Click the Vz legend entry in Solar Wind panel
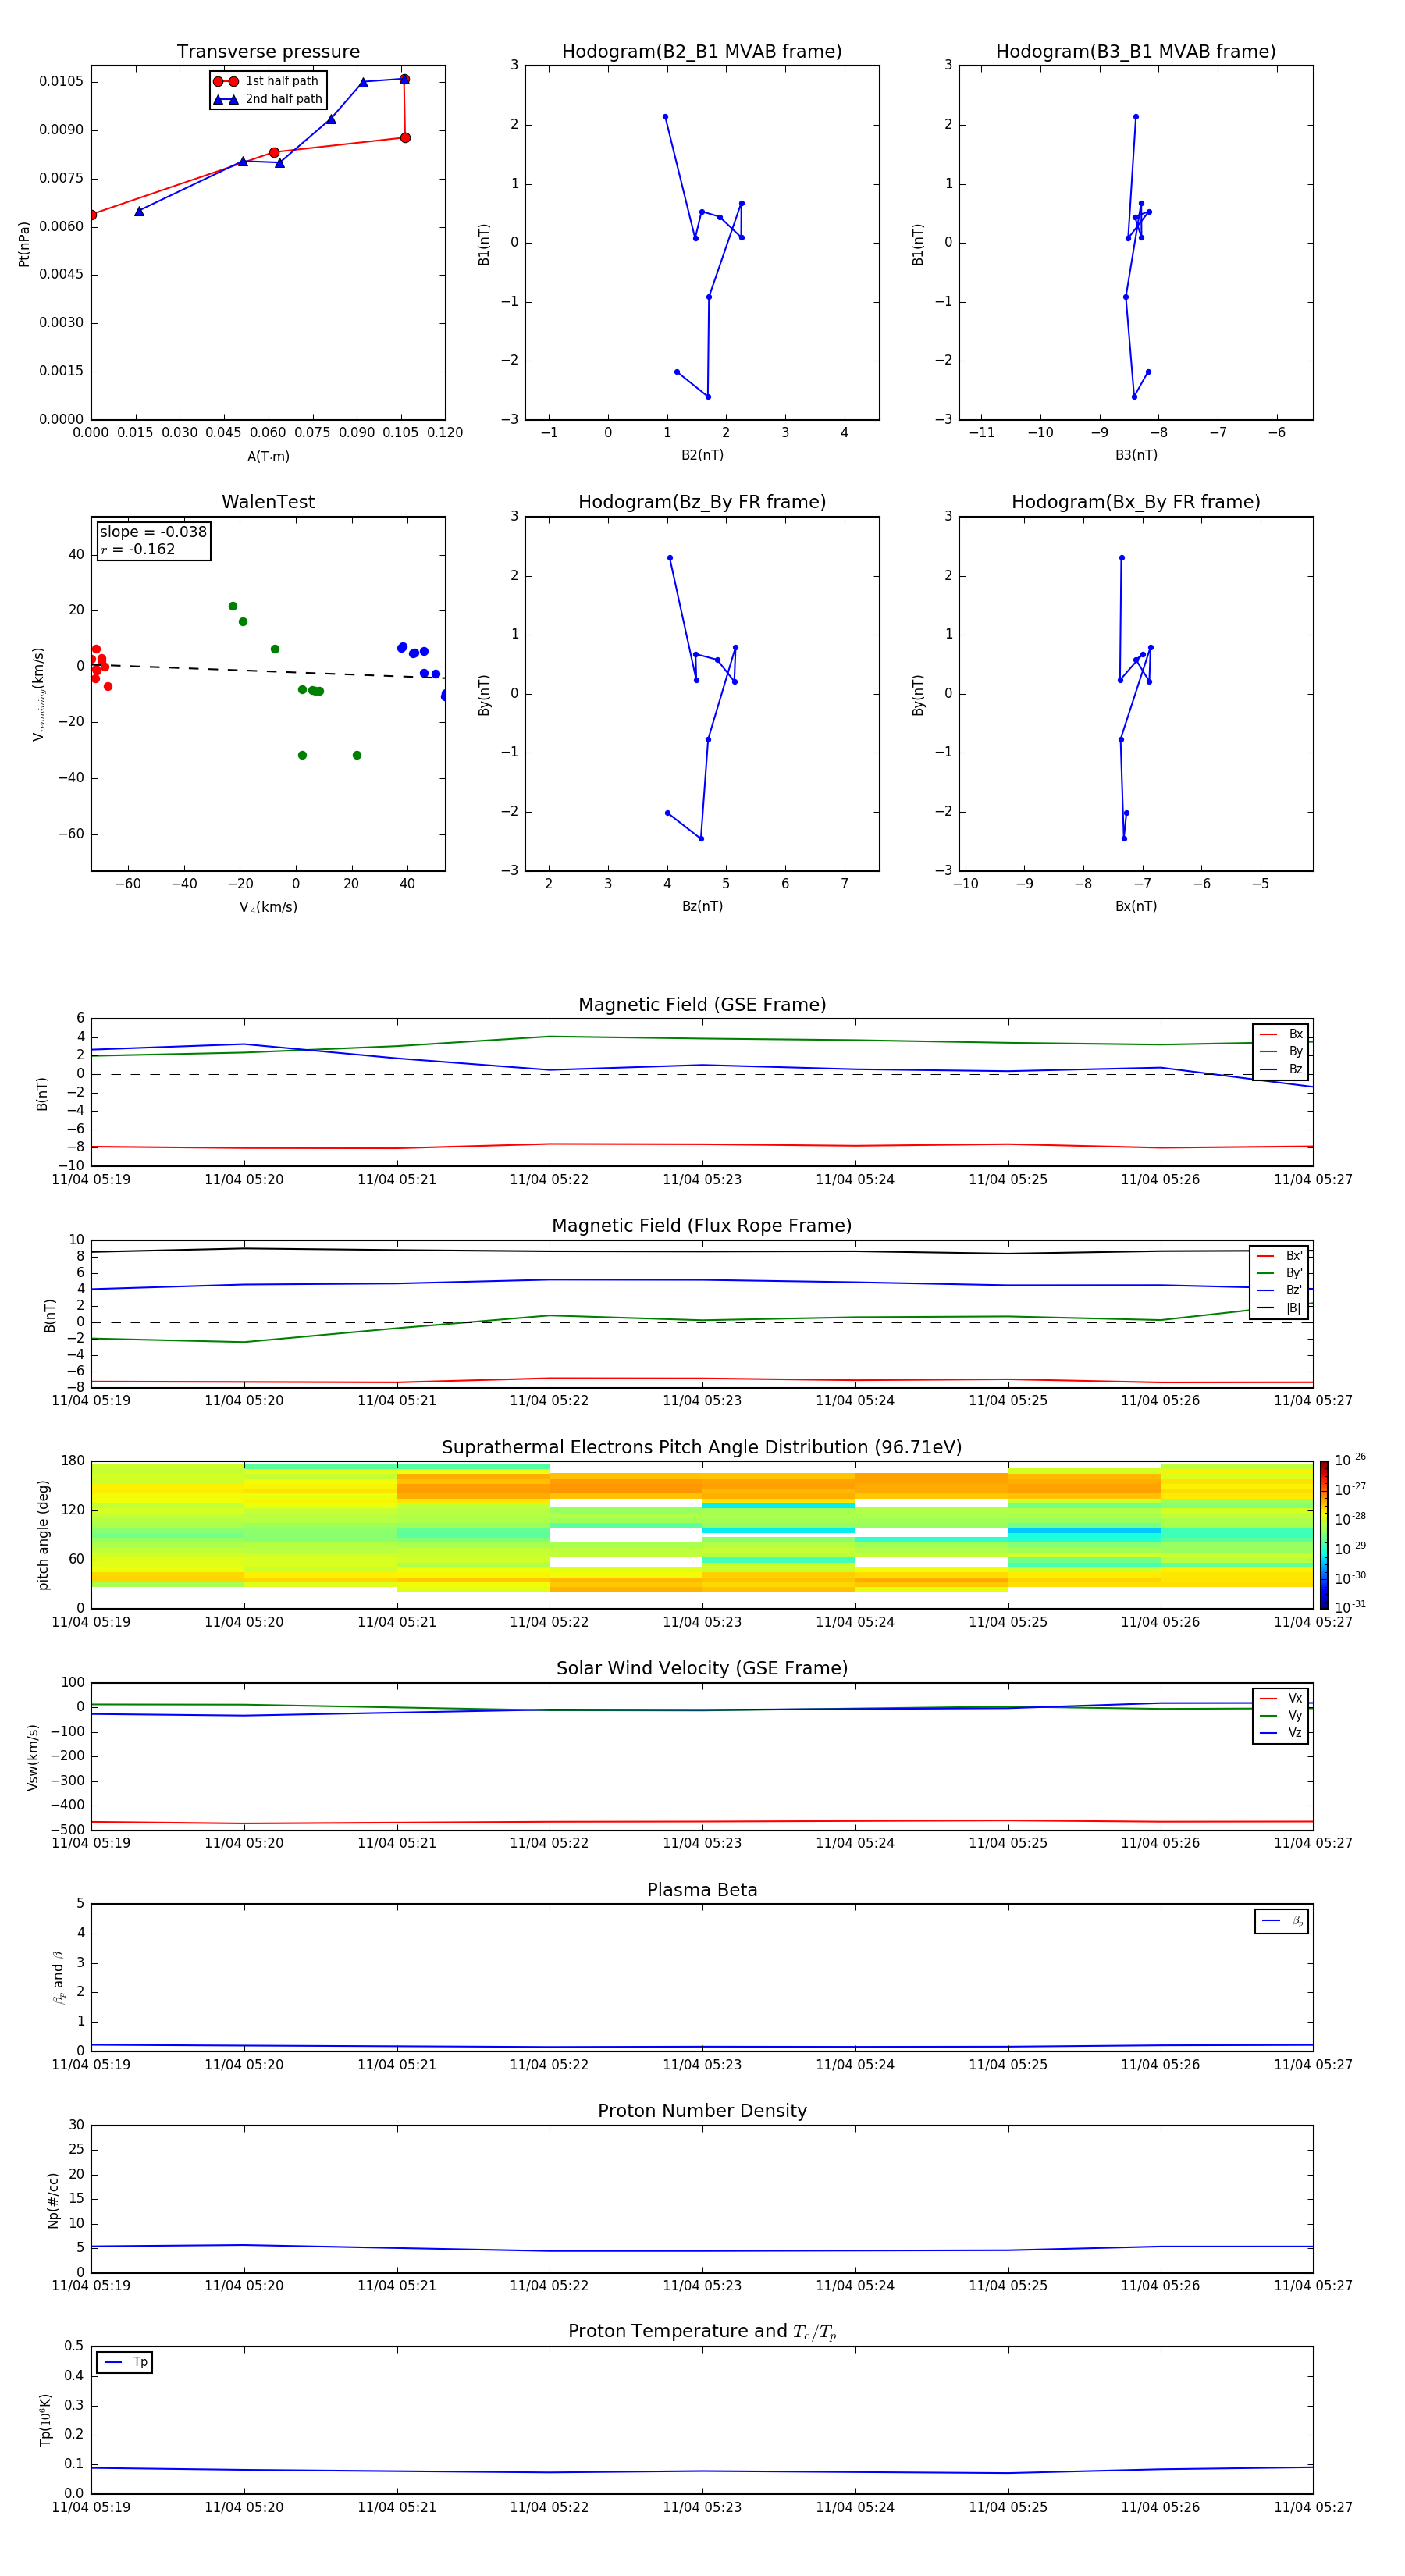1405x2576 pixels. coord(1281,1733)
